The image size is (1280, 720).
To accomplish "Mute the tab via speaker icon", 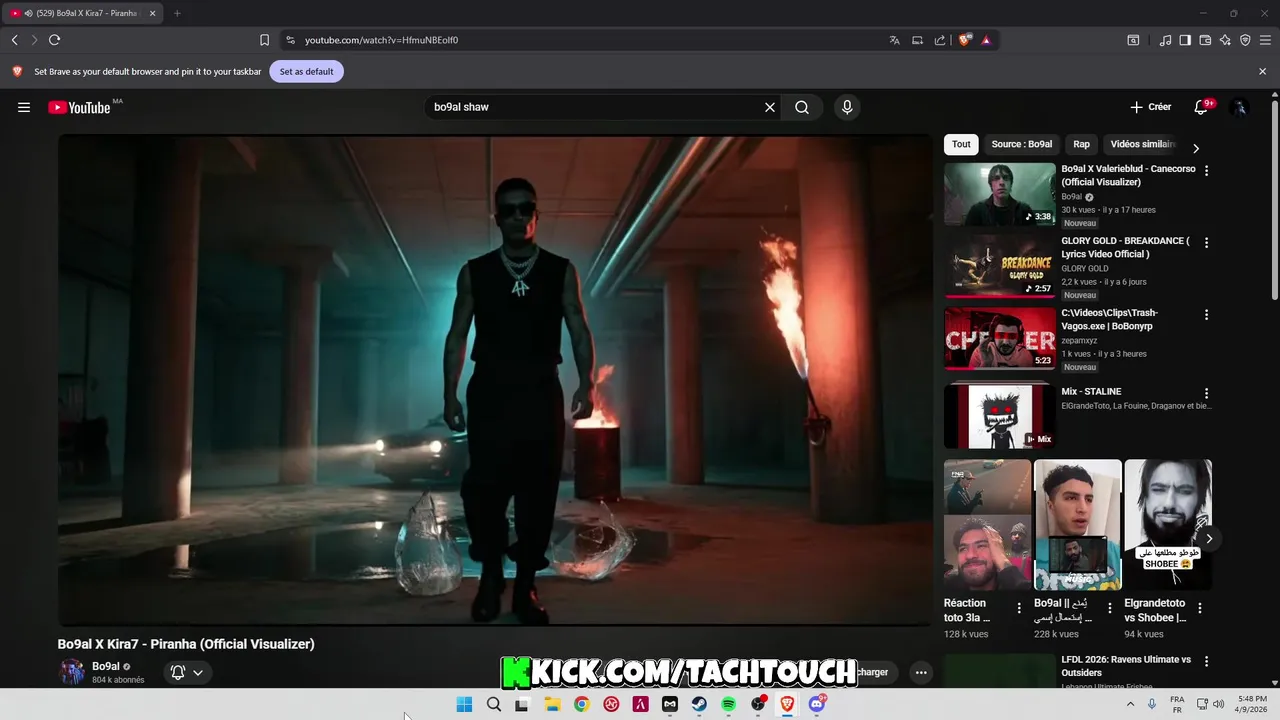I will [28, 13].
